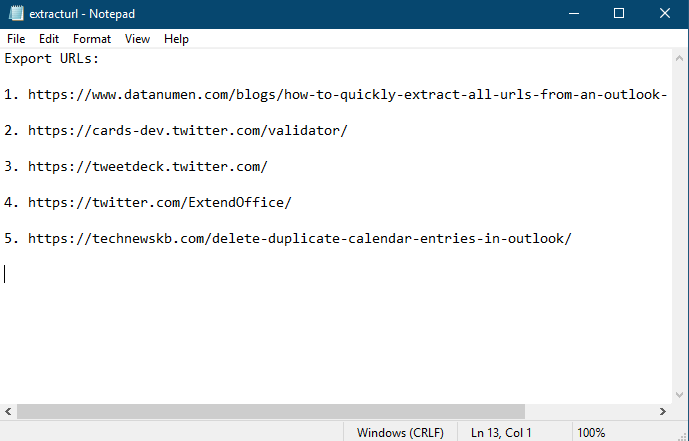Viewport: 689px width, 441px height.
Task: Open the View menu
Action: point(137,39)
